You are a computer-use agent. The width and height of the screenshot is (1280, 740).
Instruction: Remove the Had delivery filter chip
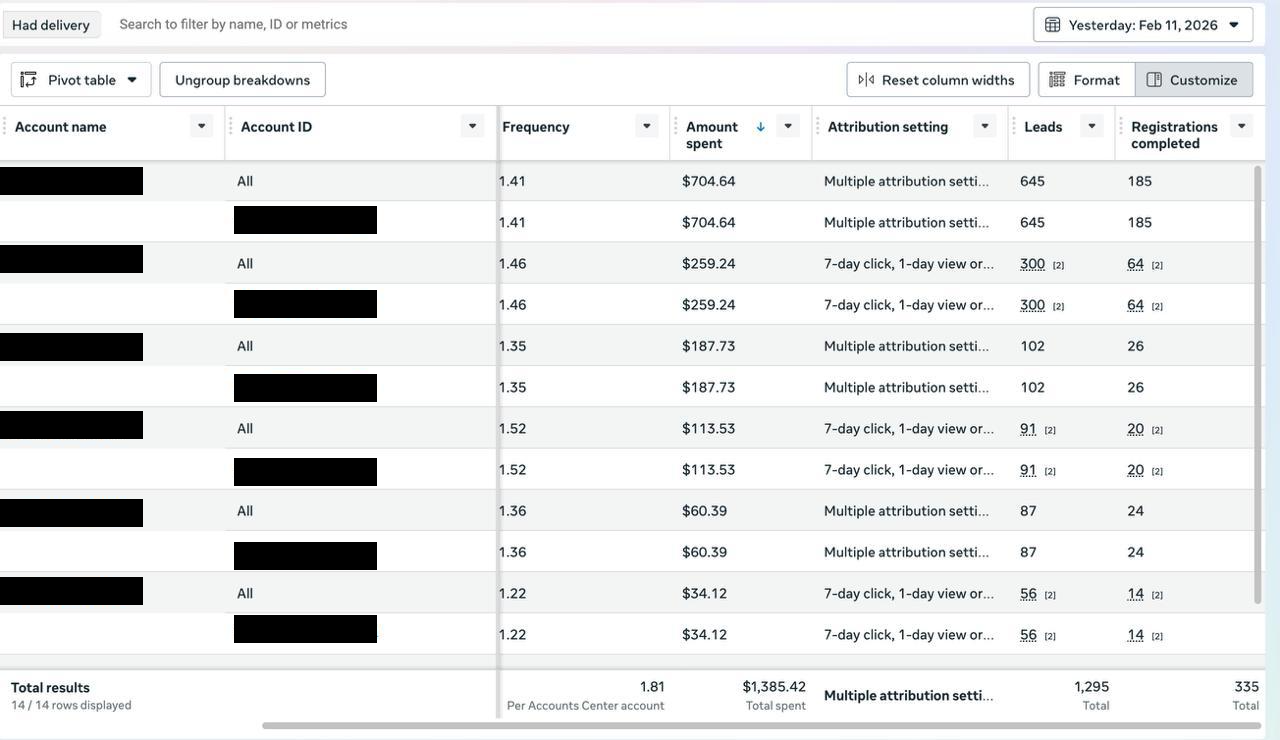51,25
